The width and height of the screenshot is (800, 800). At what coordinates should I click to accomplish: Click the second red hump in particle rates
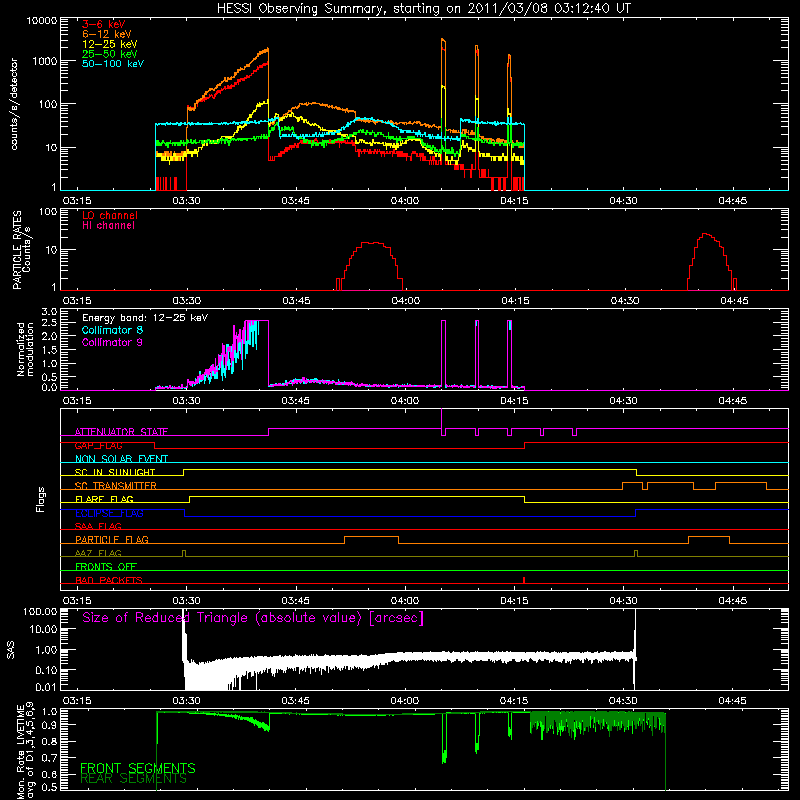(x=712, y=262)
